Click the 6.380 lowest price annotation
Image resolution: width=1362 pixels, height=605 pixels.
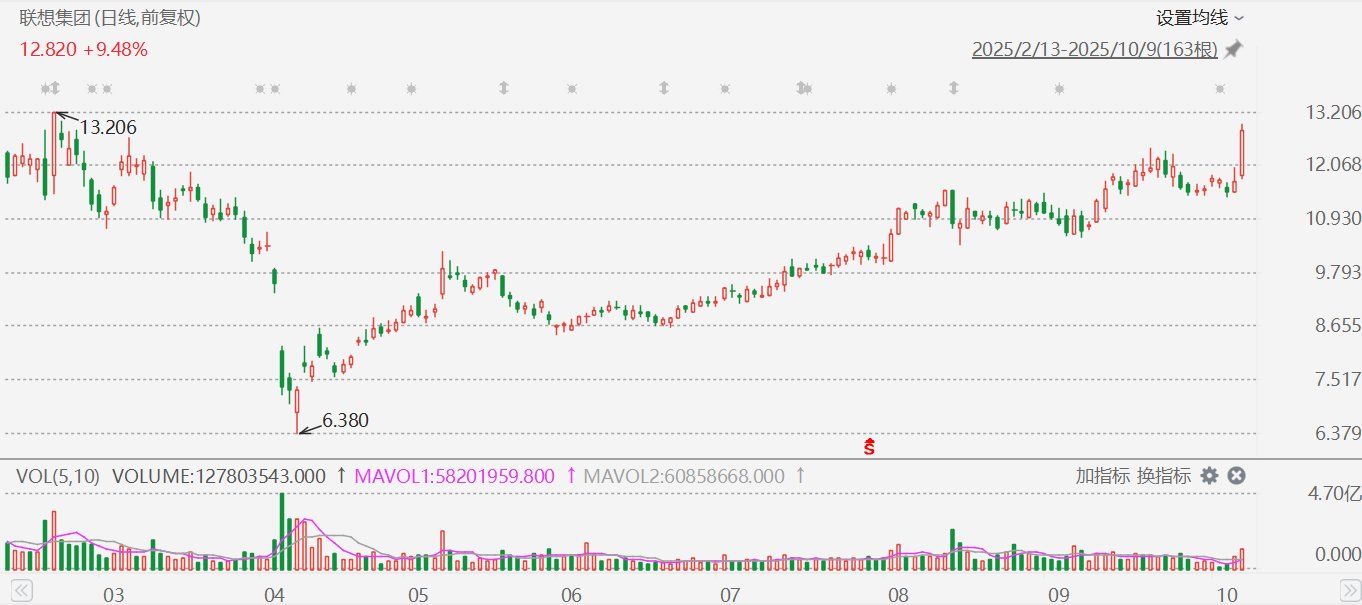(x=345, y=421)
